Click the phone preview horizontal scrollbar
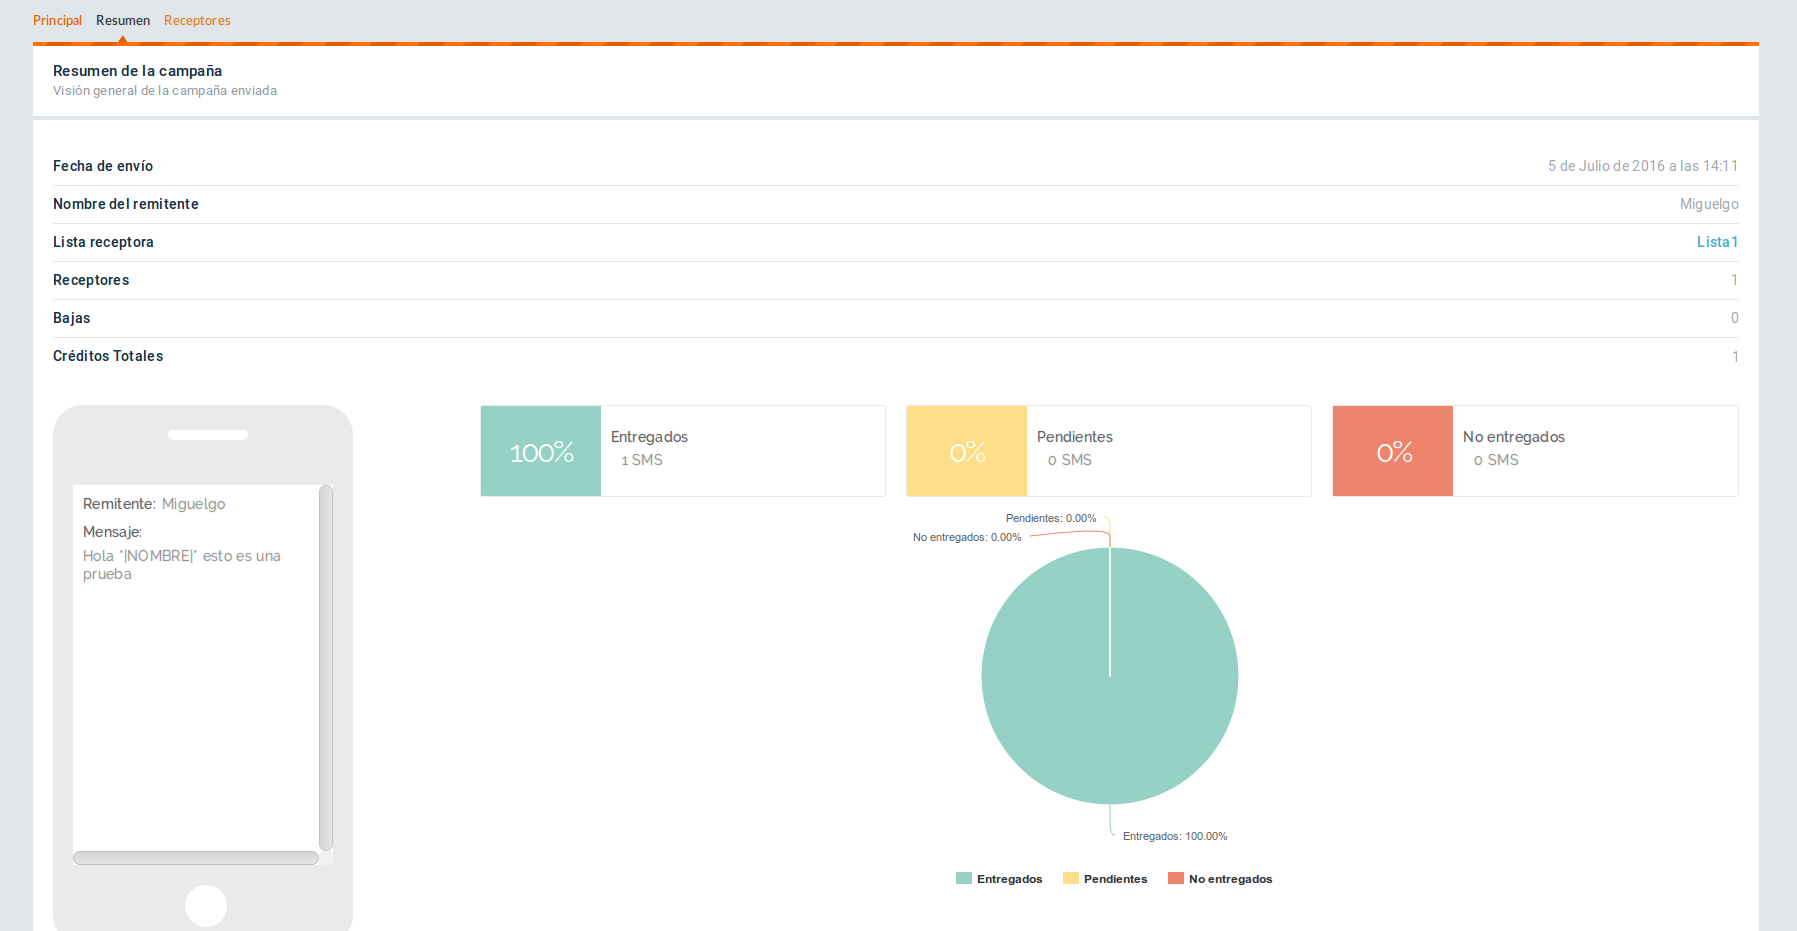 [196, 858]
